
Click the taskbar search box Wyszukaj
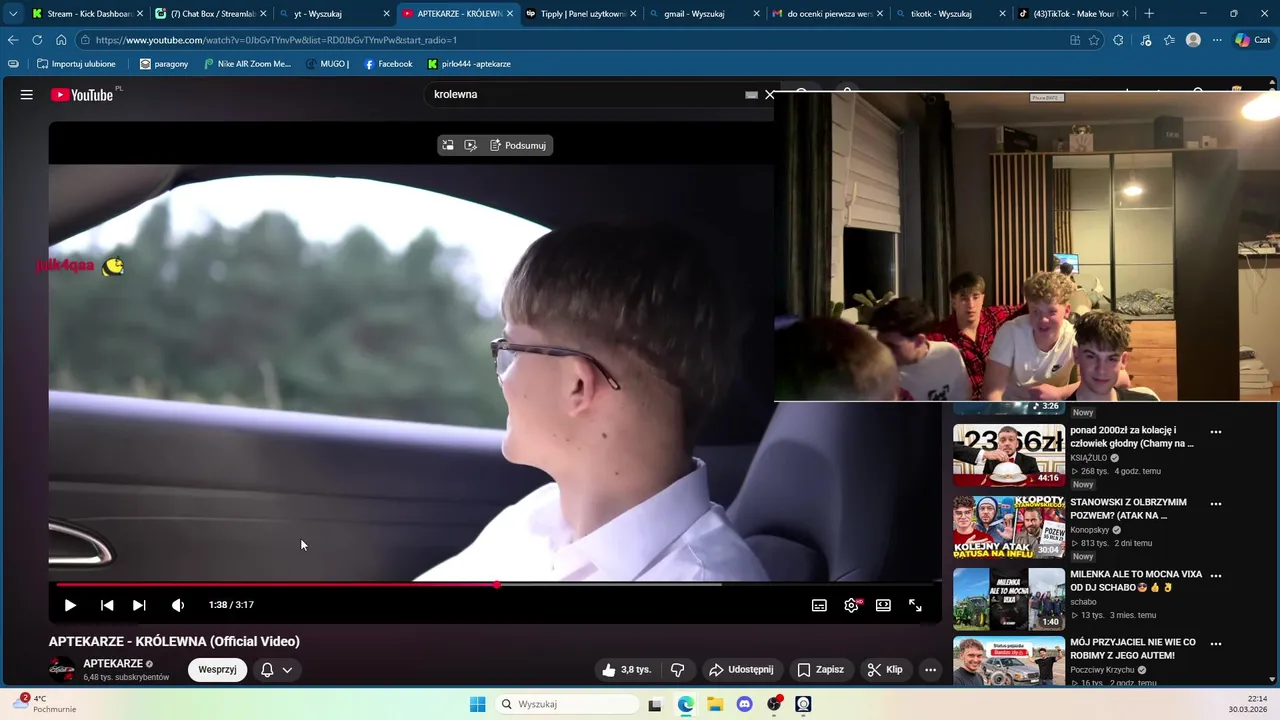coord(567,704)
